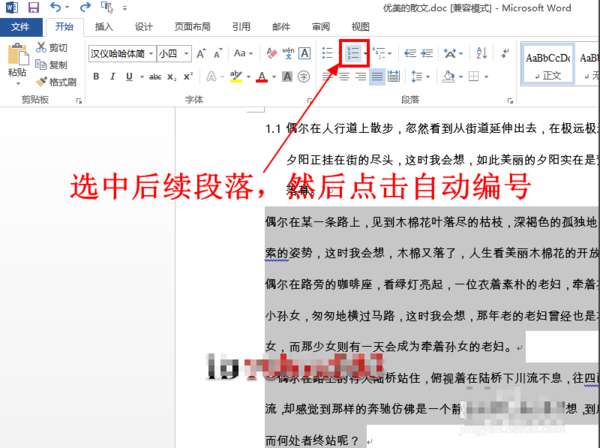The height and width of the screenshot is (448, 600).
Task: Switch to the Design (设计) tab
Action: (x=143, y=27)
